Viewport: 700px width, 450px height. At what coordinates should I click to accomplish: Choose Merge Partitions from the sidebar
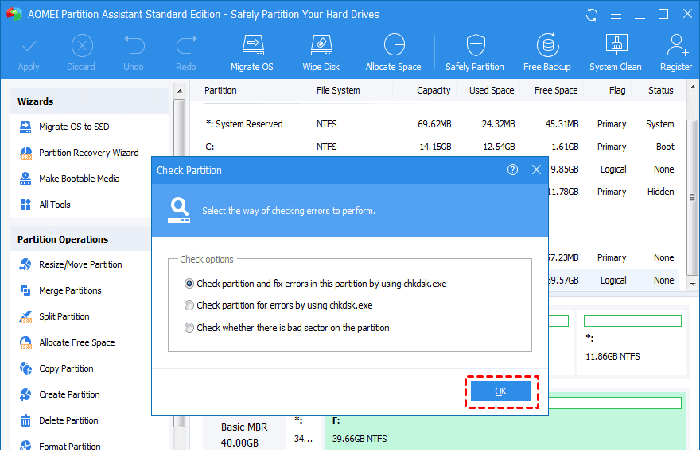point(70,291)
